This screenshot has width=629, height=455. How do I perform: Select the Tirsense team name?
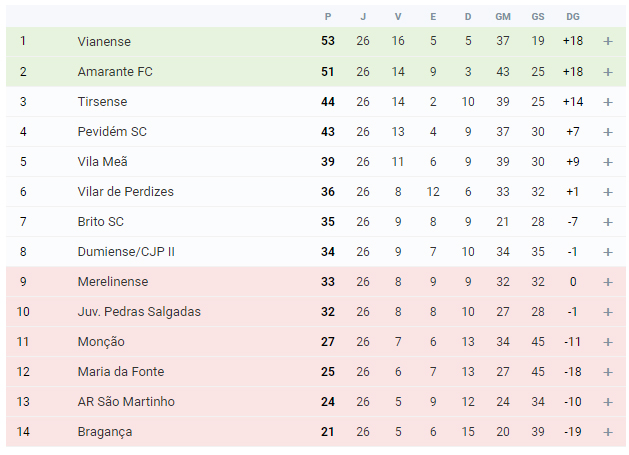pyautogui.click(x=102, y=102)
